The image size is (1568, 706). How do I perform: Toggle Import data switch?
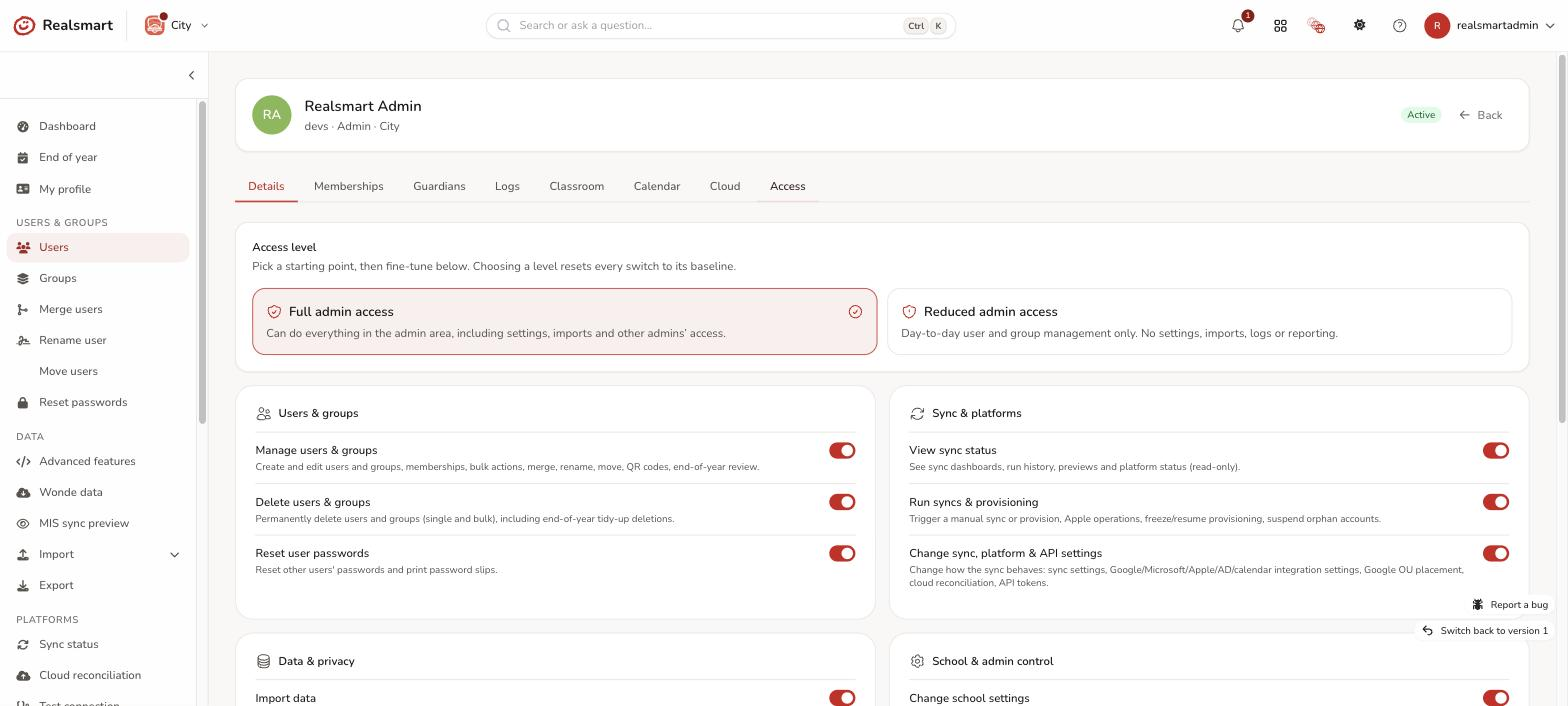coord(842,698)
